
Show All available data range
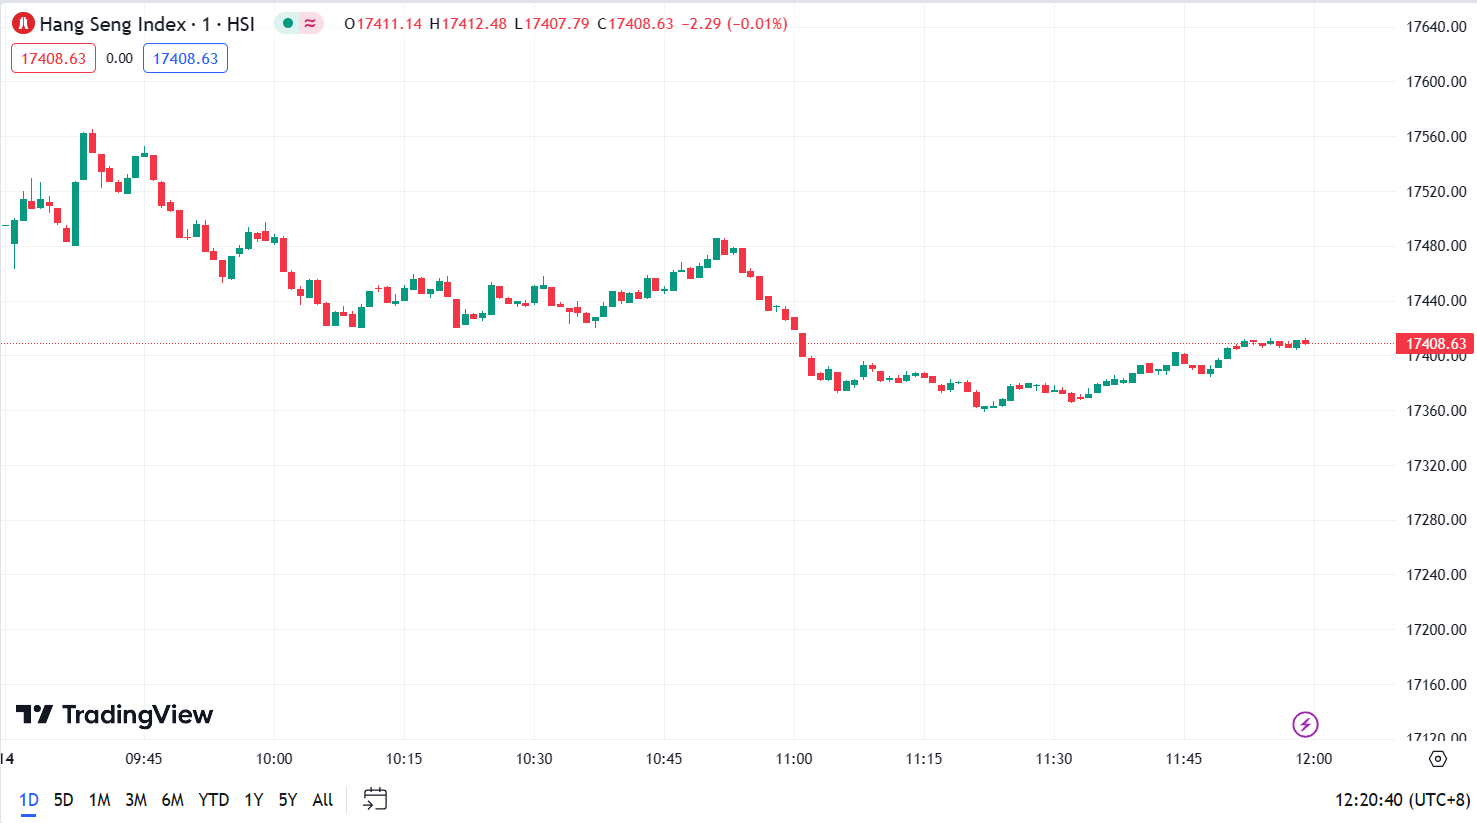(x=322, y=800)
